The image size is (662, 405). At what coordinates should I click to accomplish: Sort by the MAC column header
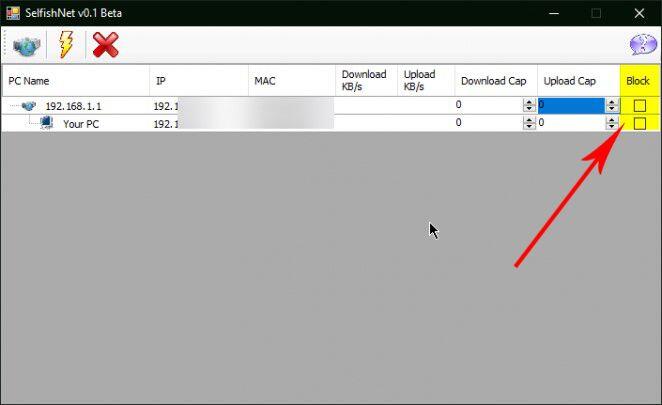[x=291, y=81]
